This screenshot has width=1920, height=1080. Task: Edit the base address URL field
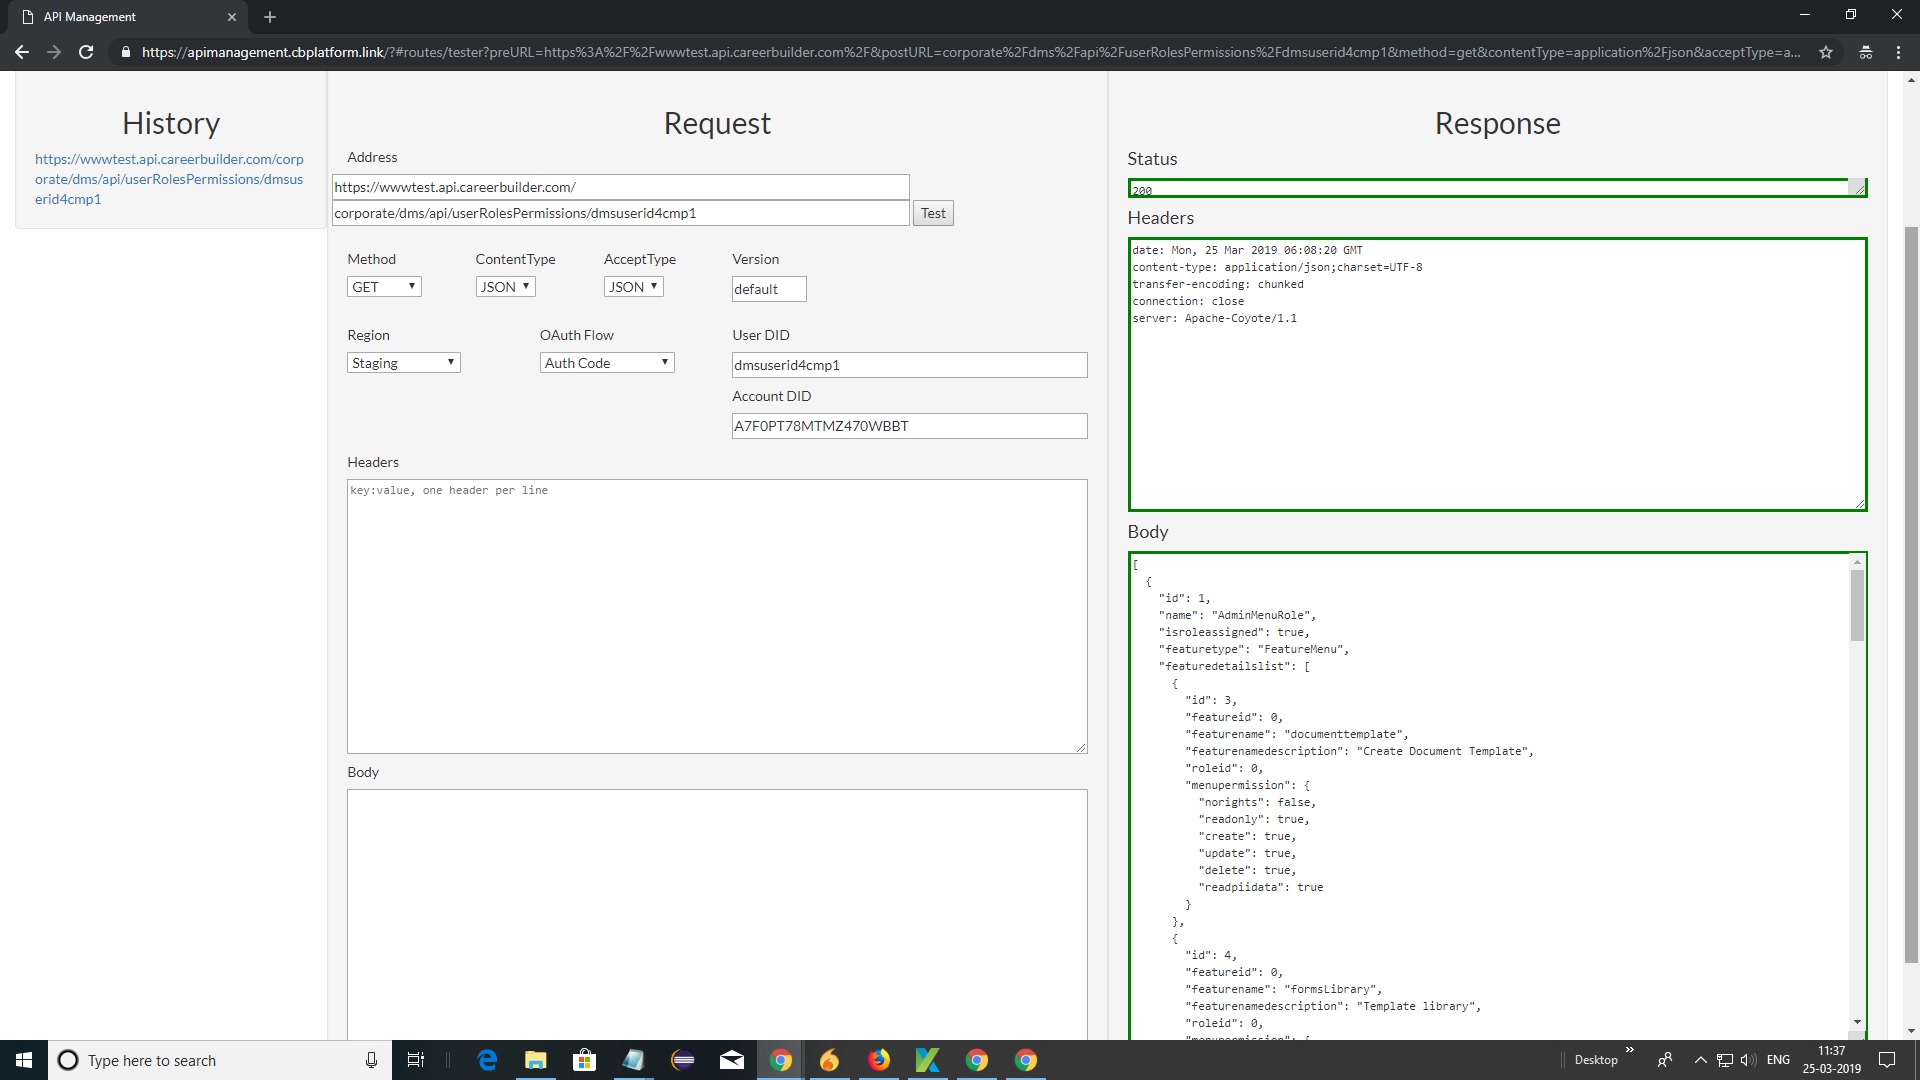click(x=620, y=187)
